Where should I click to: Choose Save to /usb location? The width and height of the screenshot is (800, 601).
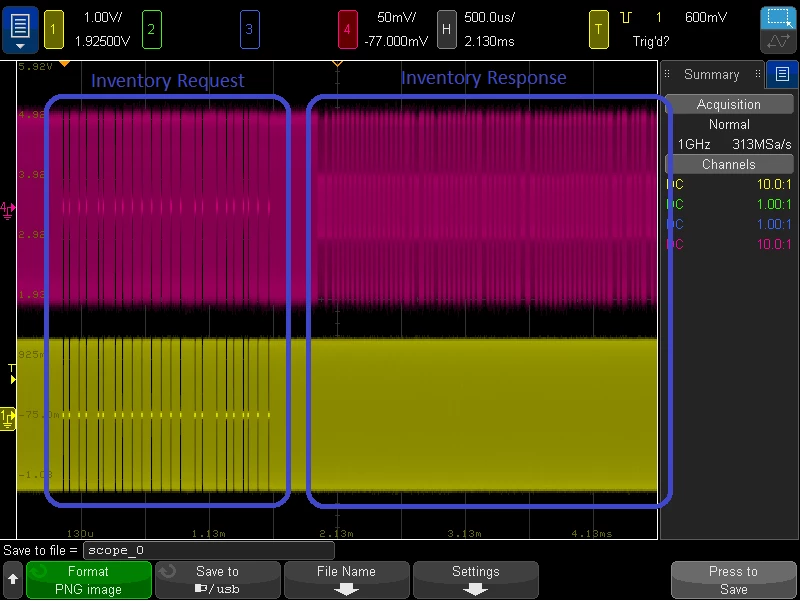[x=217, y=580]
